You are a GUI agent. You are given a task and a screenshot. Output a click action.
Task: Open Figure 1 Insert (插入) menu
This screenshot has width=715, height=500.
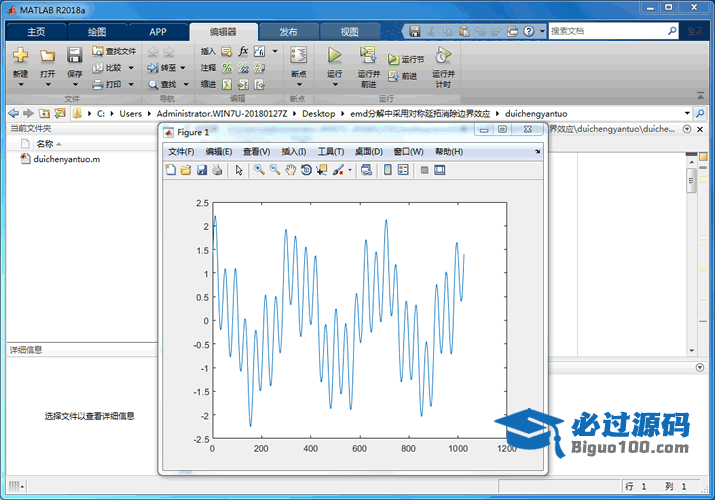pyautogui.click(x=294, y=152)
